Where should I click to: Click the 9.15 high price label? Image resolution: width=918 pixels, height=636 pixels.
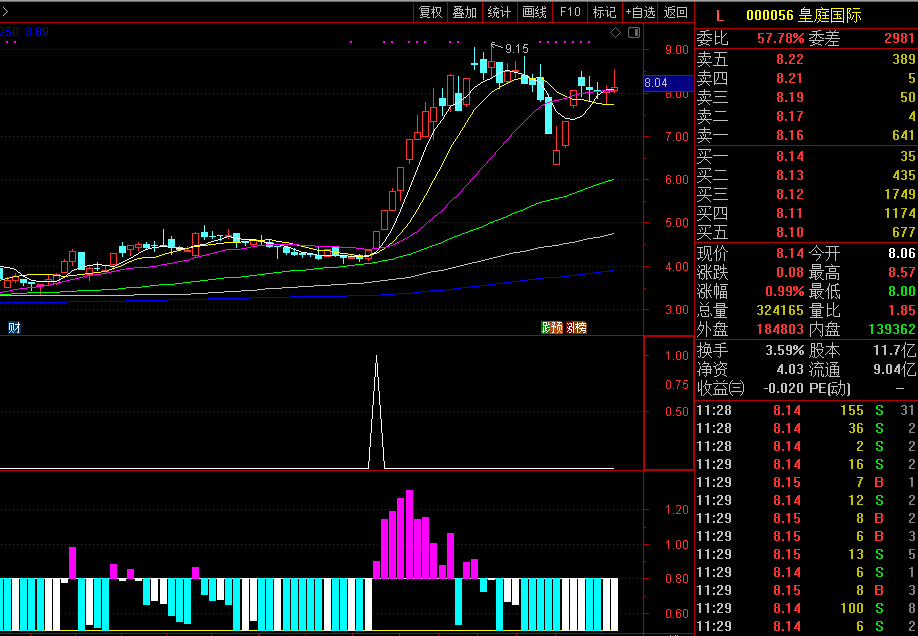click(x=516, y=49)
